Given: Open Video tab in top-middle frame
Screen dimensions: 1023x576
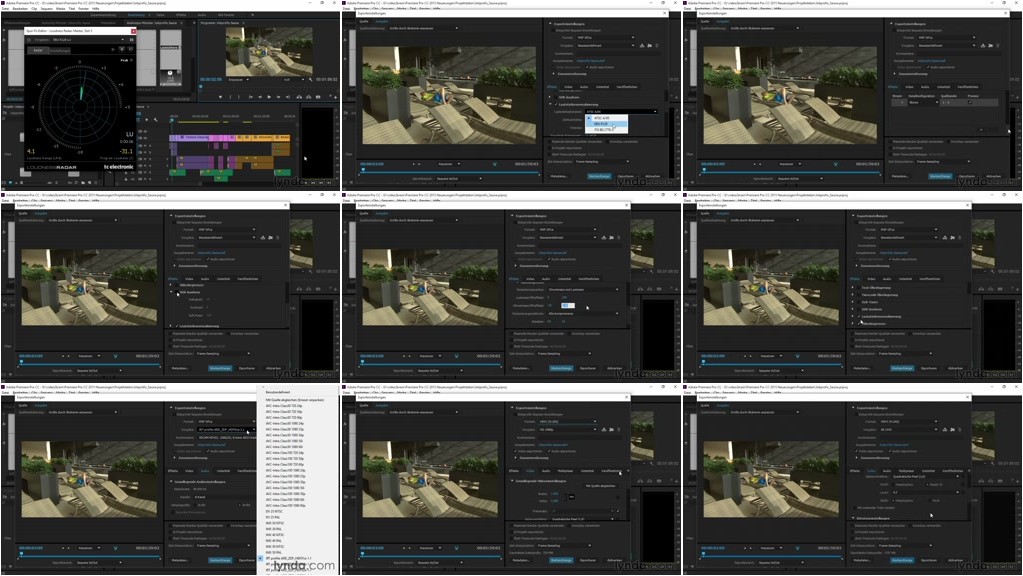Looking at the screenshot, I should coord(568,87).
